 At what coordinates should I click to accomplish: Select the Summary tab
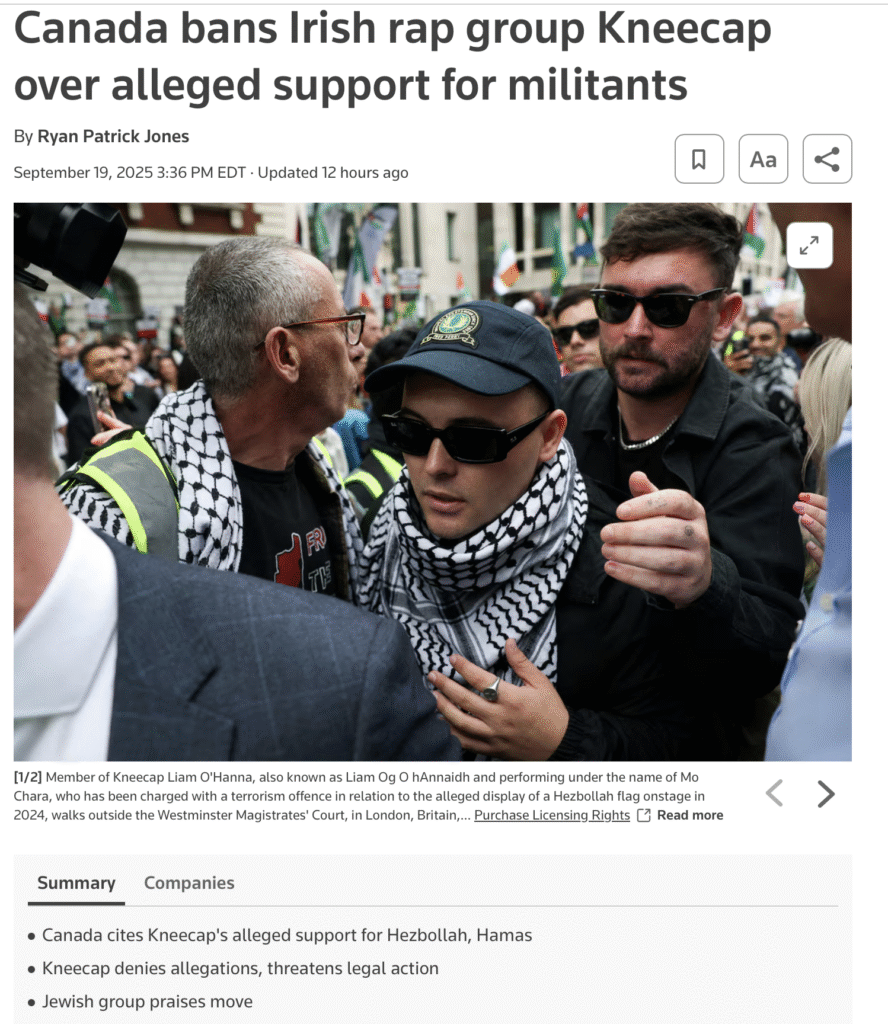(x=76, y=883)
